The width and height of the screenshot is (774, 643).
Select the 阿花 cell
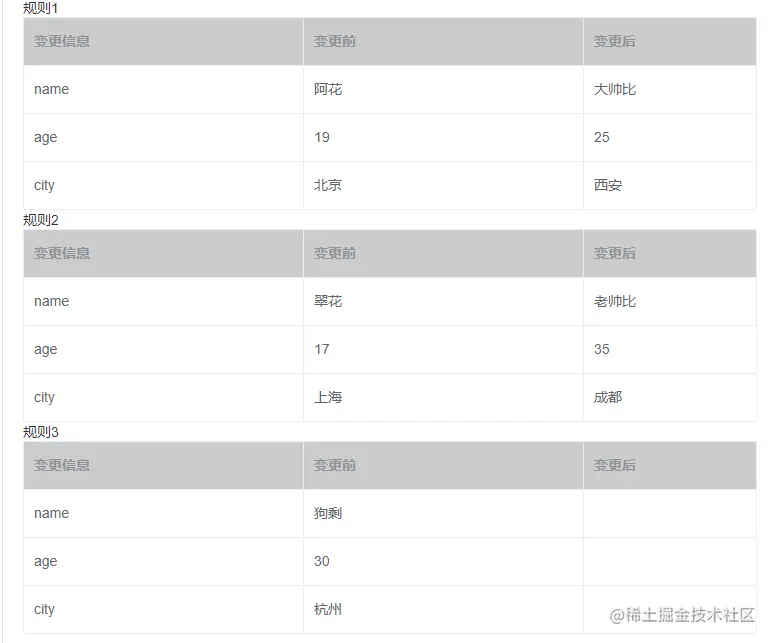[x=328, y=90]
